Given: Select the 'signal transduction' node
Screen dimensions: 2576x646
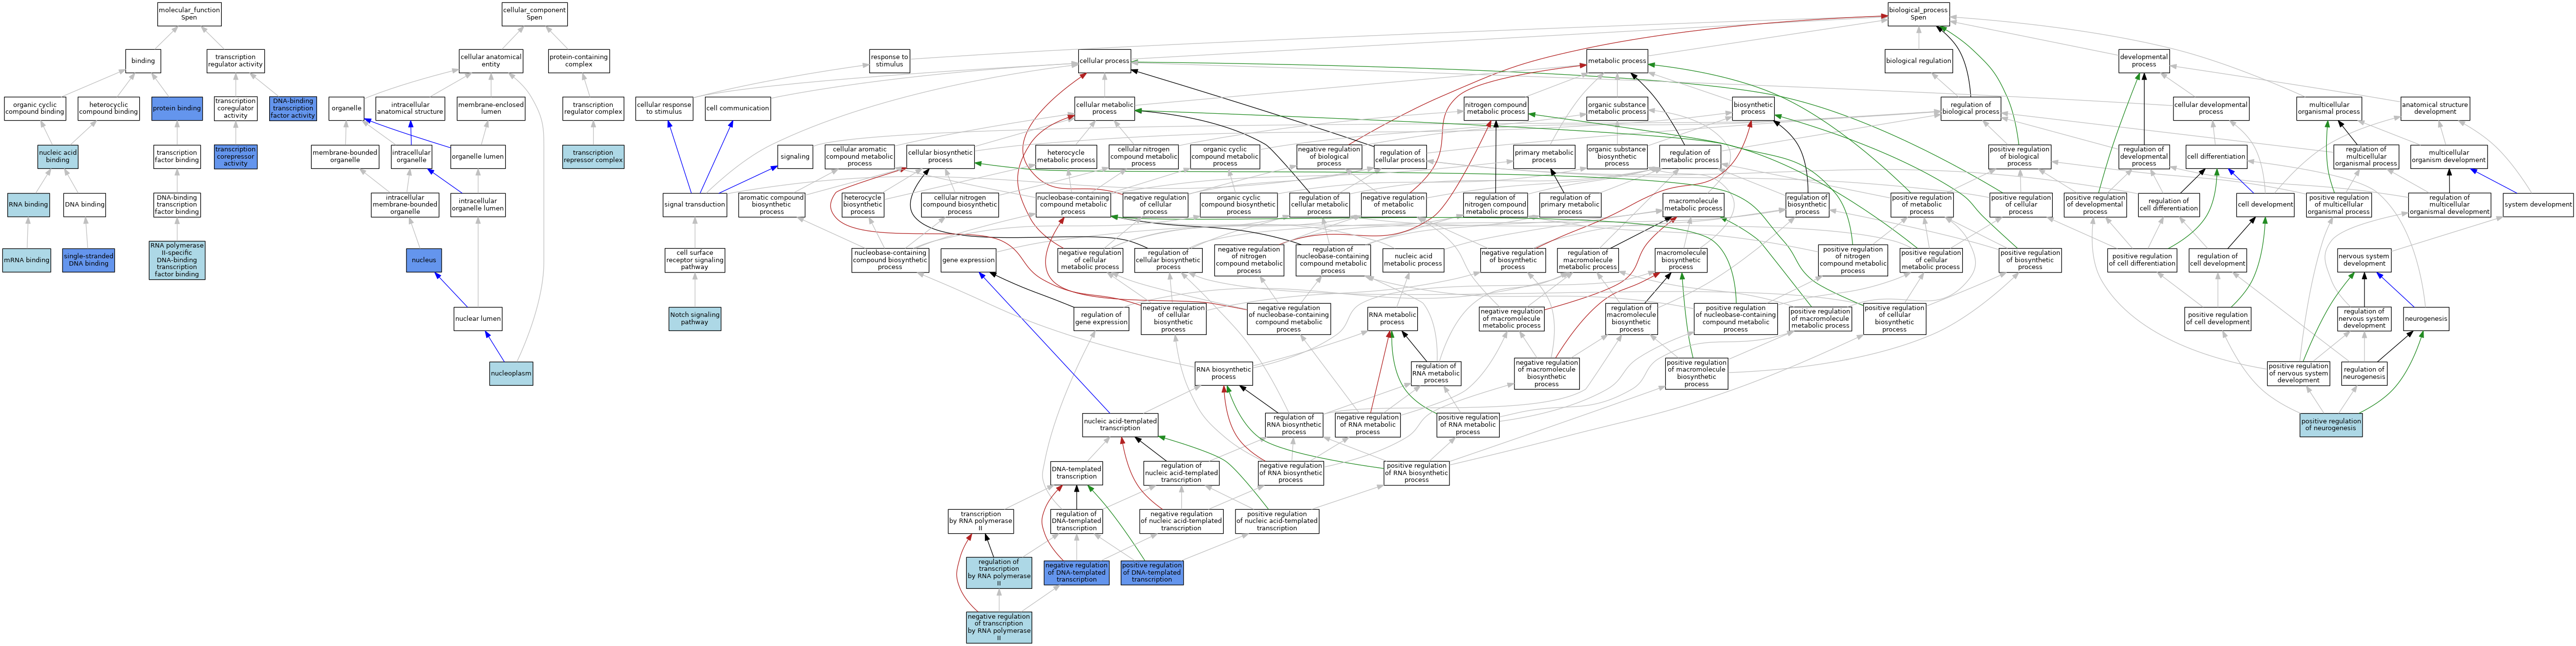Looking at the screenshot, I should [695, 205].
